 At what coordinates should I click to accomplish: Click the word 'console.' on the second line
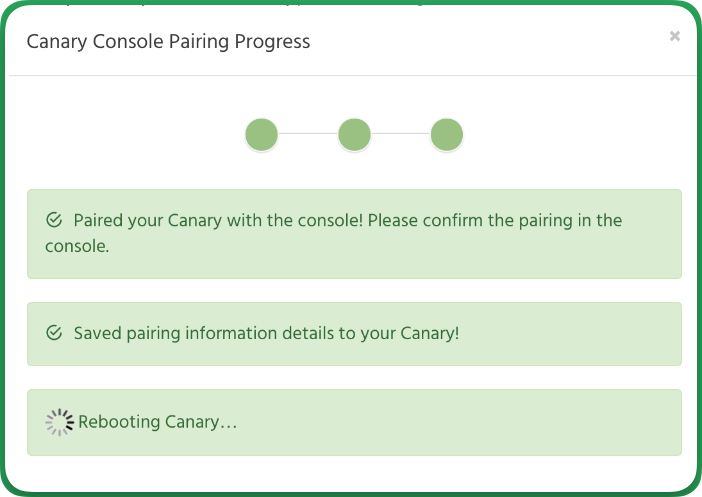tap(77, 246)
